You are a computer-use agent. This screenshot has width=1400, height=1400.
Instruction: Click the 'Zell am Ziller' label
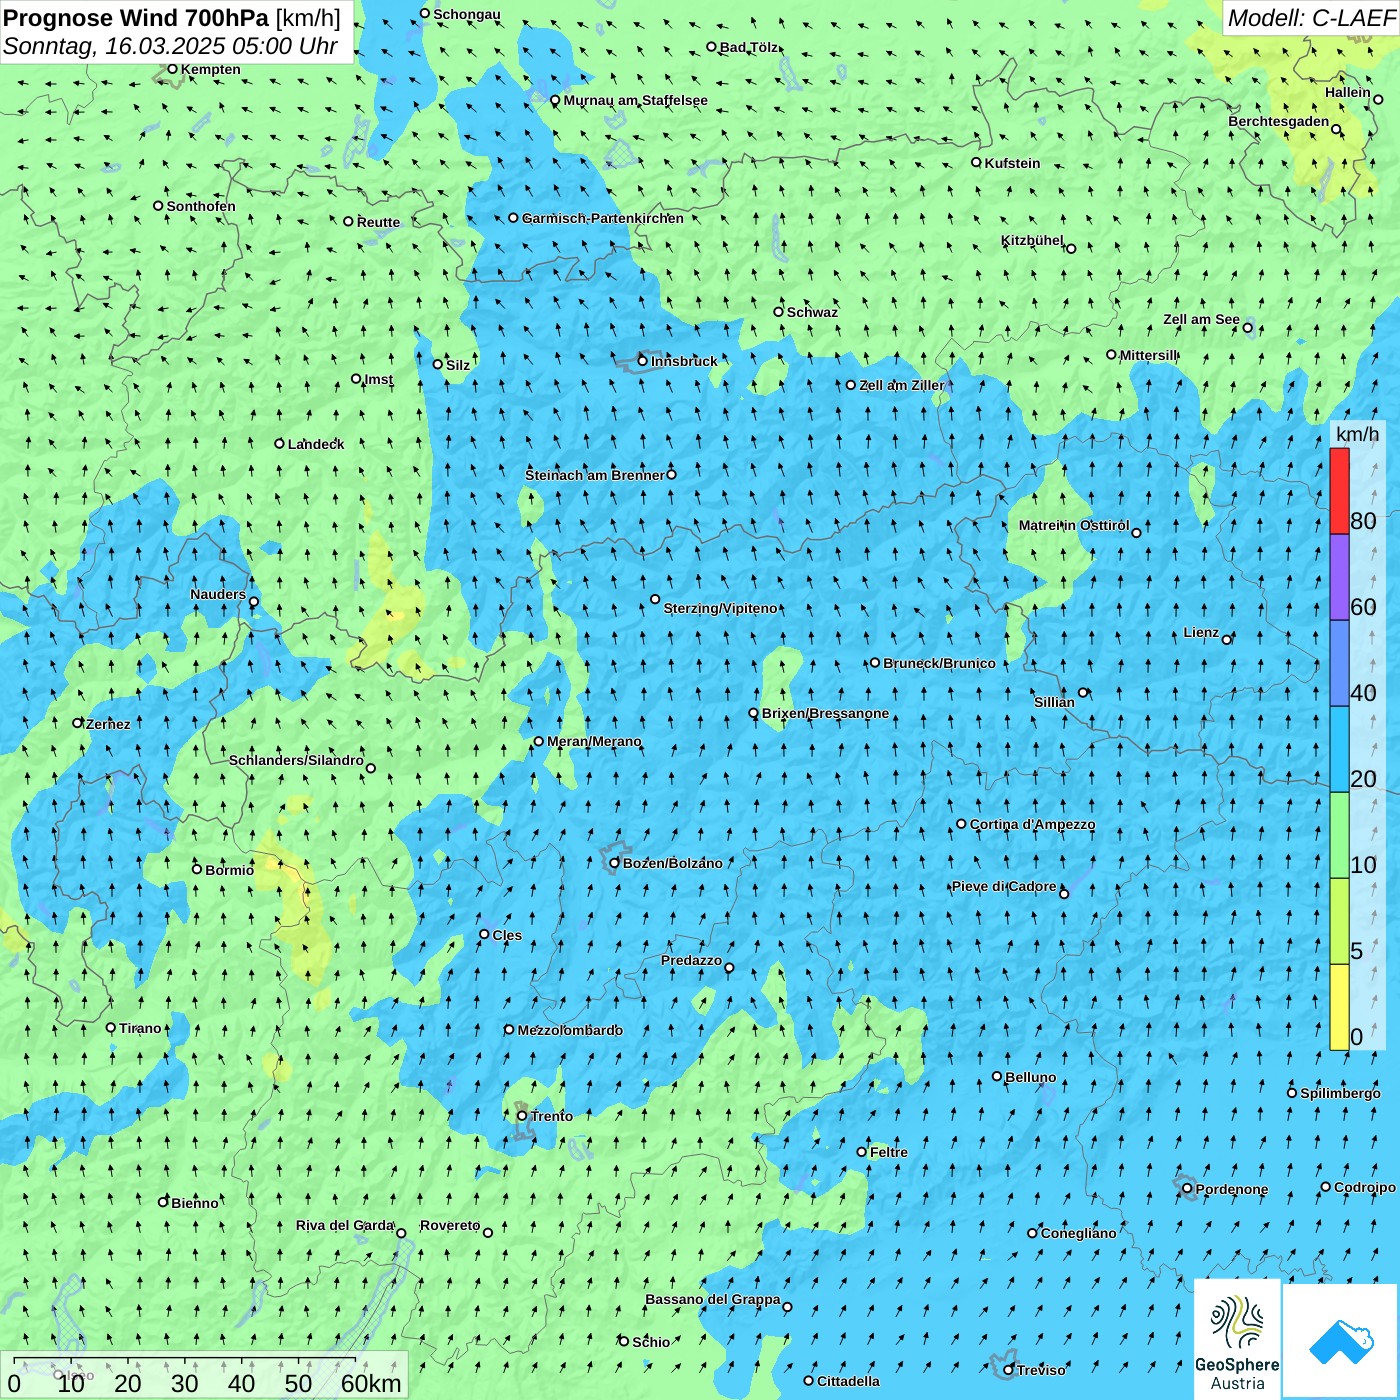point(902,385)
